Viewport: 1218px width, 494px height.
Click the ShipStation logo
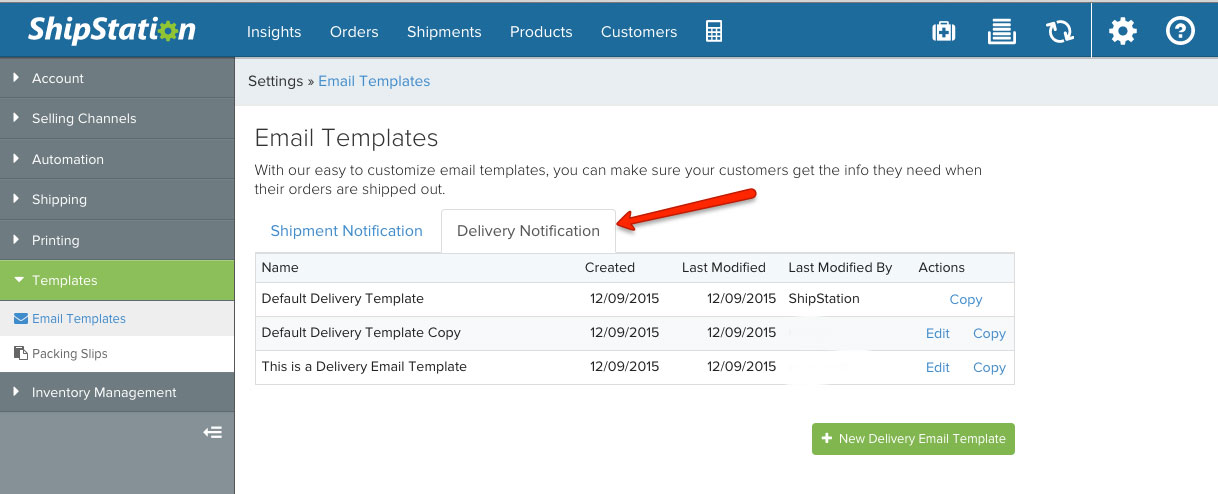click(x=111, y=30)
